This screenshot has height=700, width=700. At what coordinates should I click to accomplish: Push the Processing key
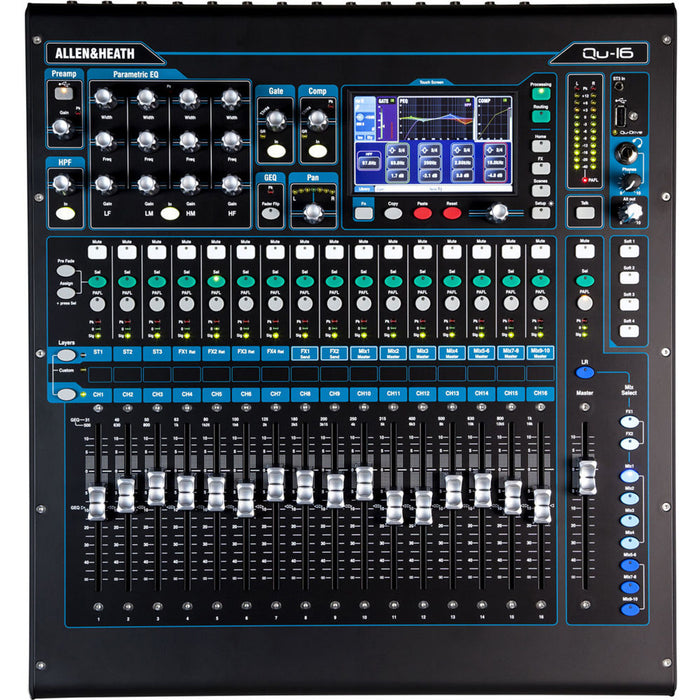pyautogui.click(x=541, y=93)
